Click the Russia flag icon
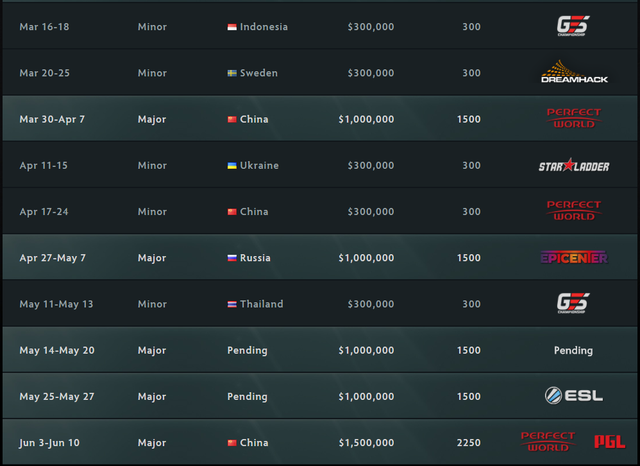The image size is (640, 466). pos(232,258)
